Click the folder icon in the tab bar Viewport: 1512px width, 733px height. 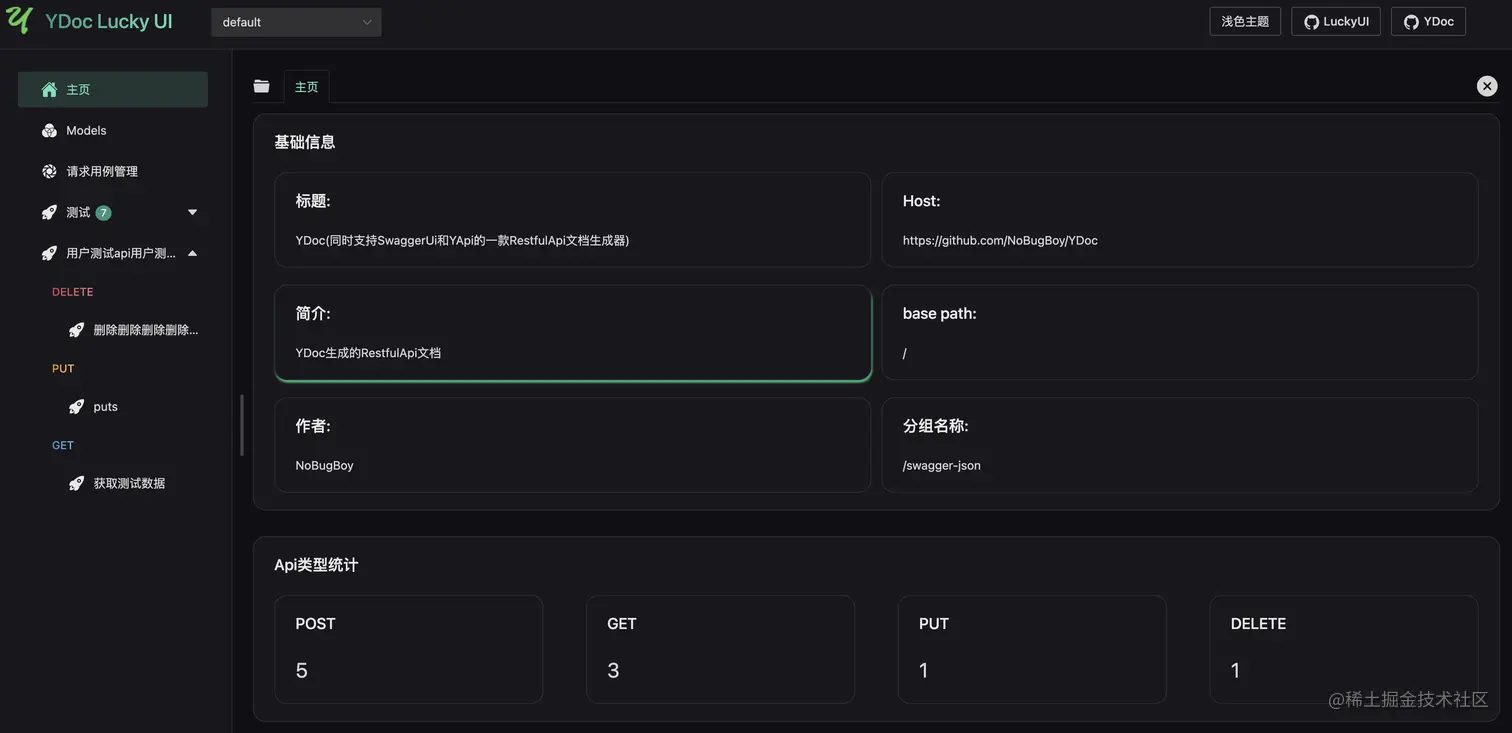click(x=261, y=87)
